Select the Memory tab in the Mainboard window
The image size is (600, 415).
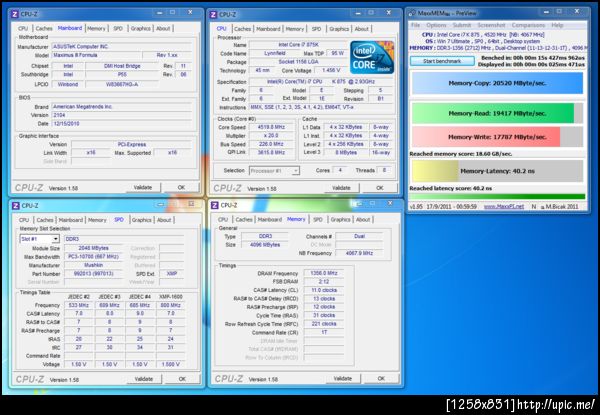click(x=96, y=29)
